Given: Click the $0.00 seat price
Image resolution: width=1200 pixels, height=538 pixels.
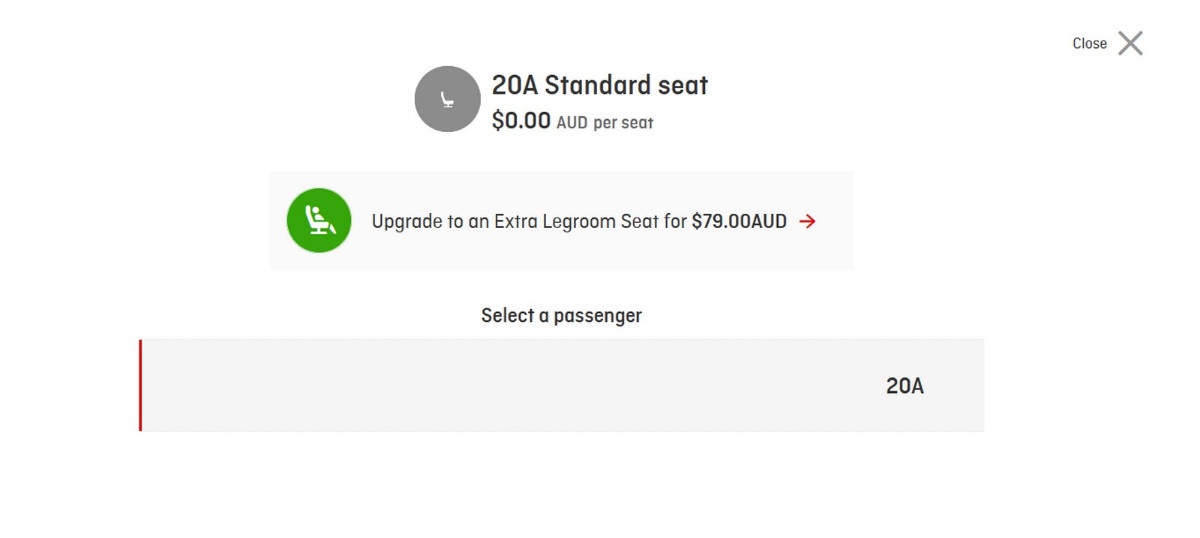Looking at the screenshot, I should pos(521,121).
